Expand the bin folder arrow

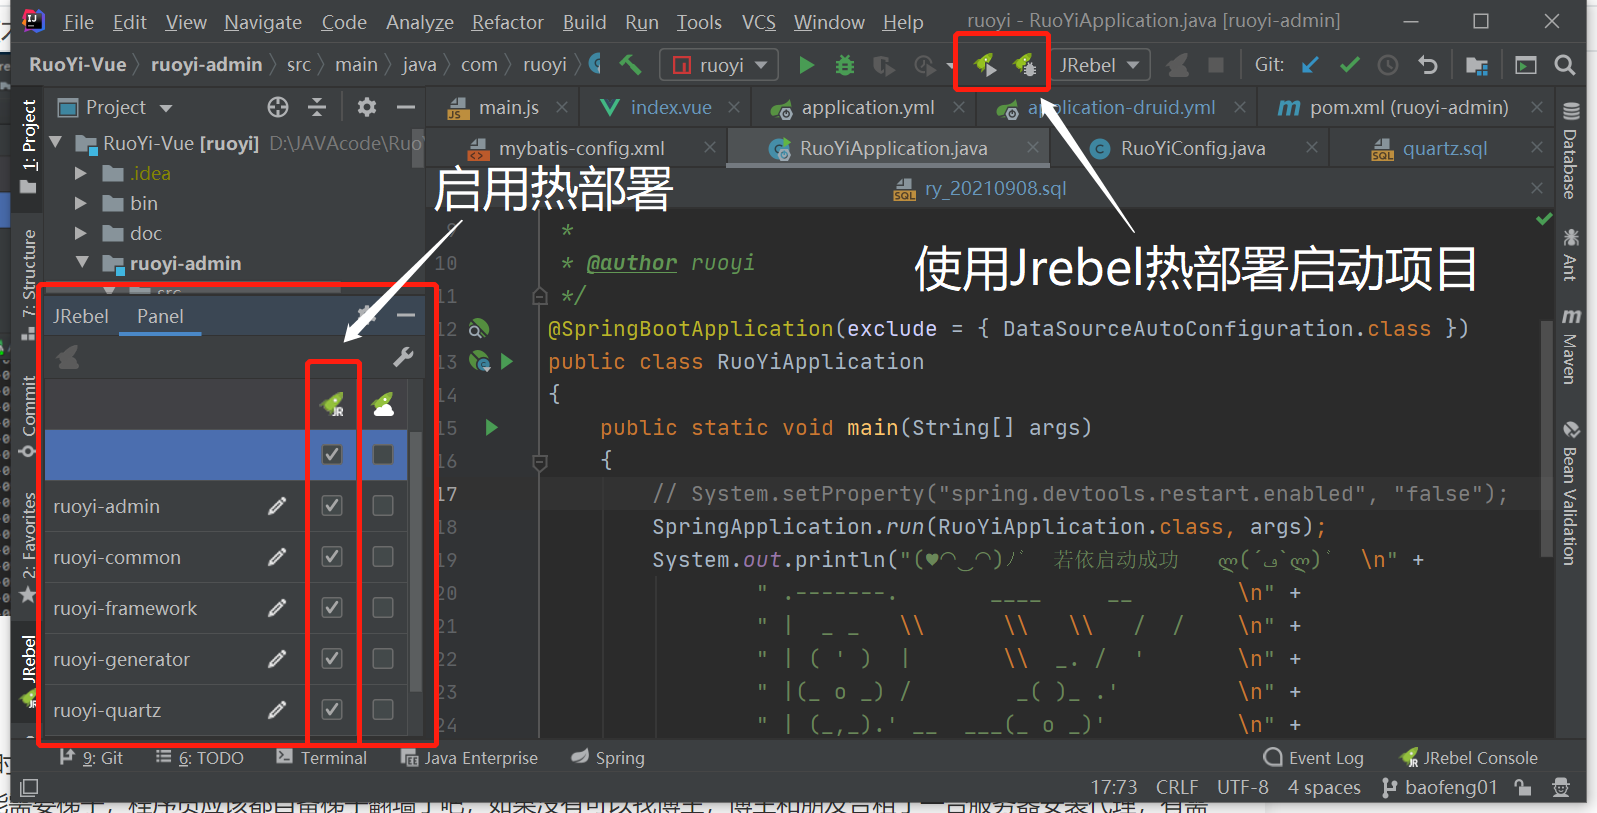click(81, 203)
